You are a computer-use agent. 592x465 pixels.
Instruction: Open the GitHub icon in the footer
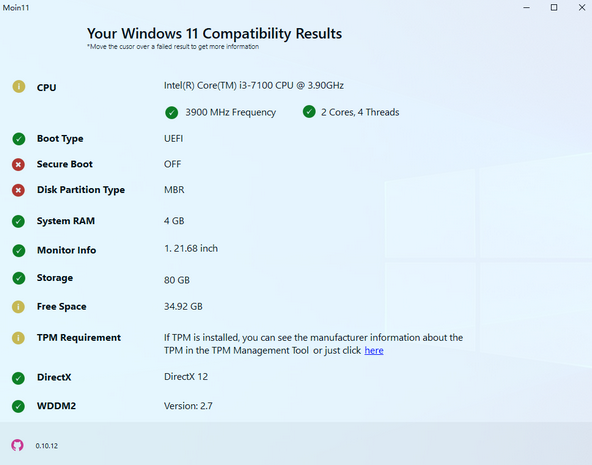coord(17,445)
